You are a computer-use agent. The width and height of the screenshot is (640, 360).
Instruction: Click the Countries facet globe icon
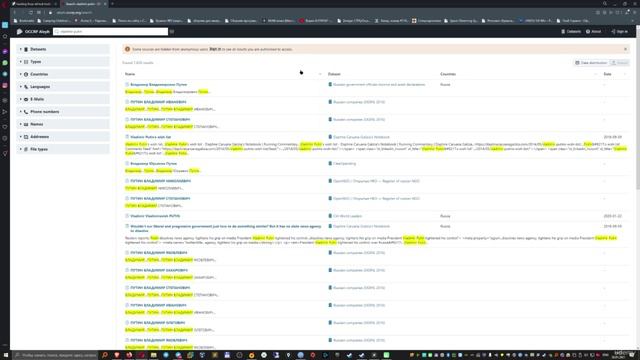26,74
